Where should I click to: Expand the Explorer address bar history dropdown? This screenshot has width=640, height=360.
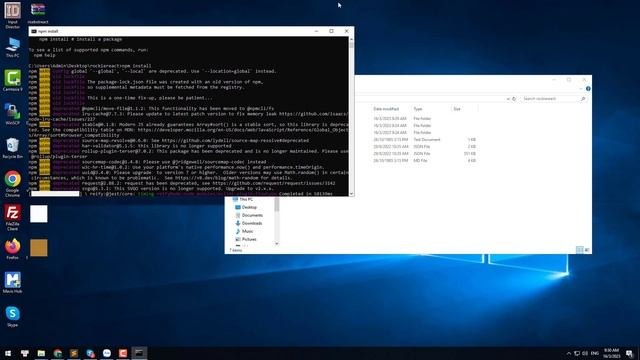pos(508,99)
